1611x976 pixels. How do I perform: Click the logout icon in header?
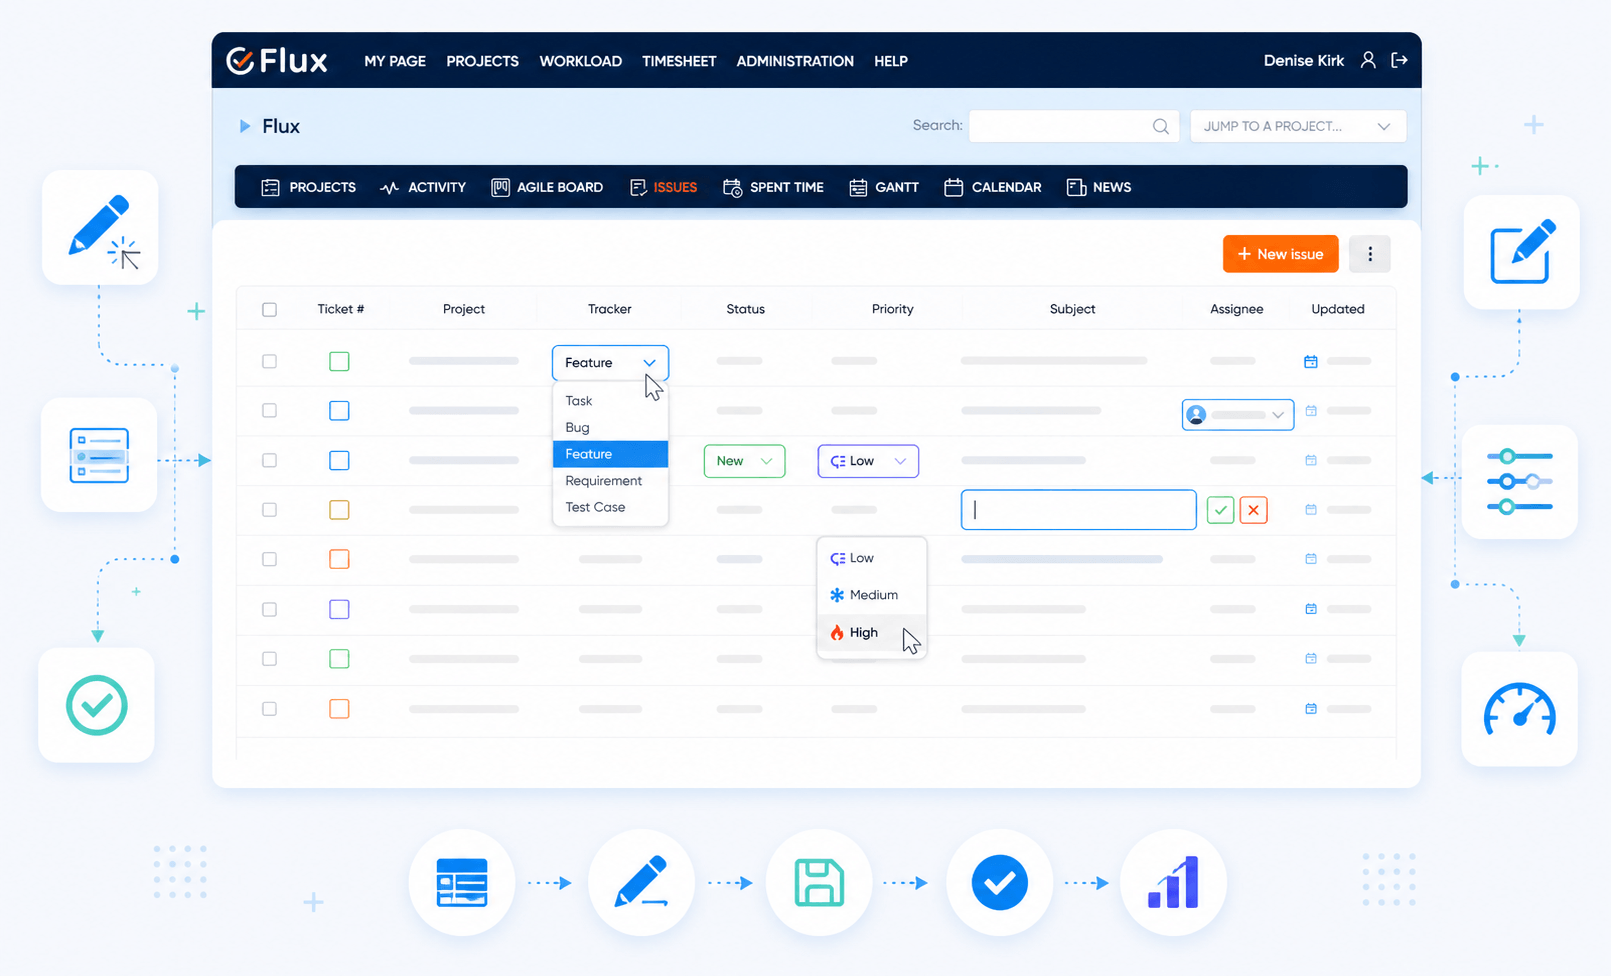point(1399,60)
